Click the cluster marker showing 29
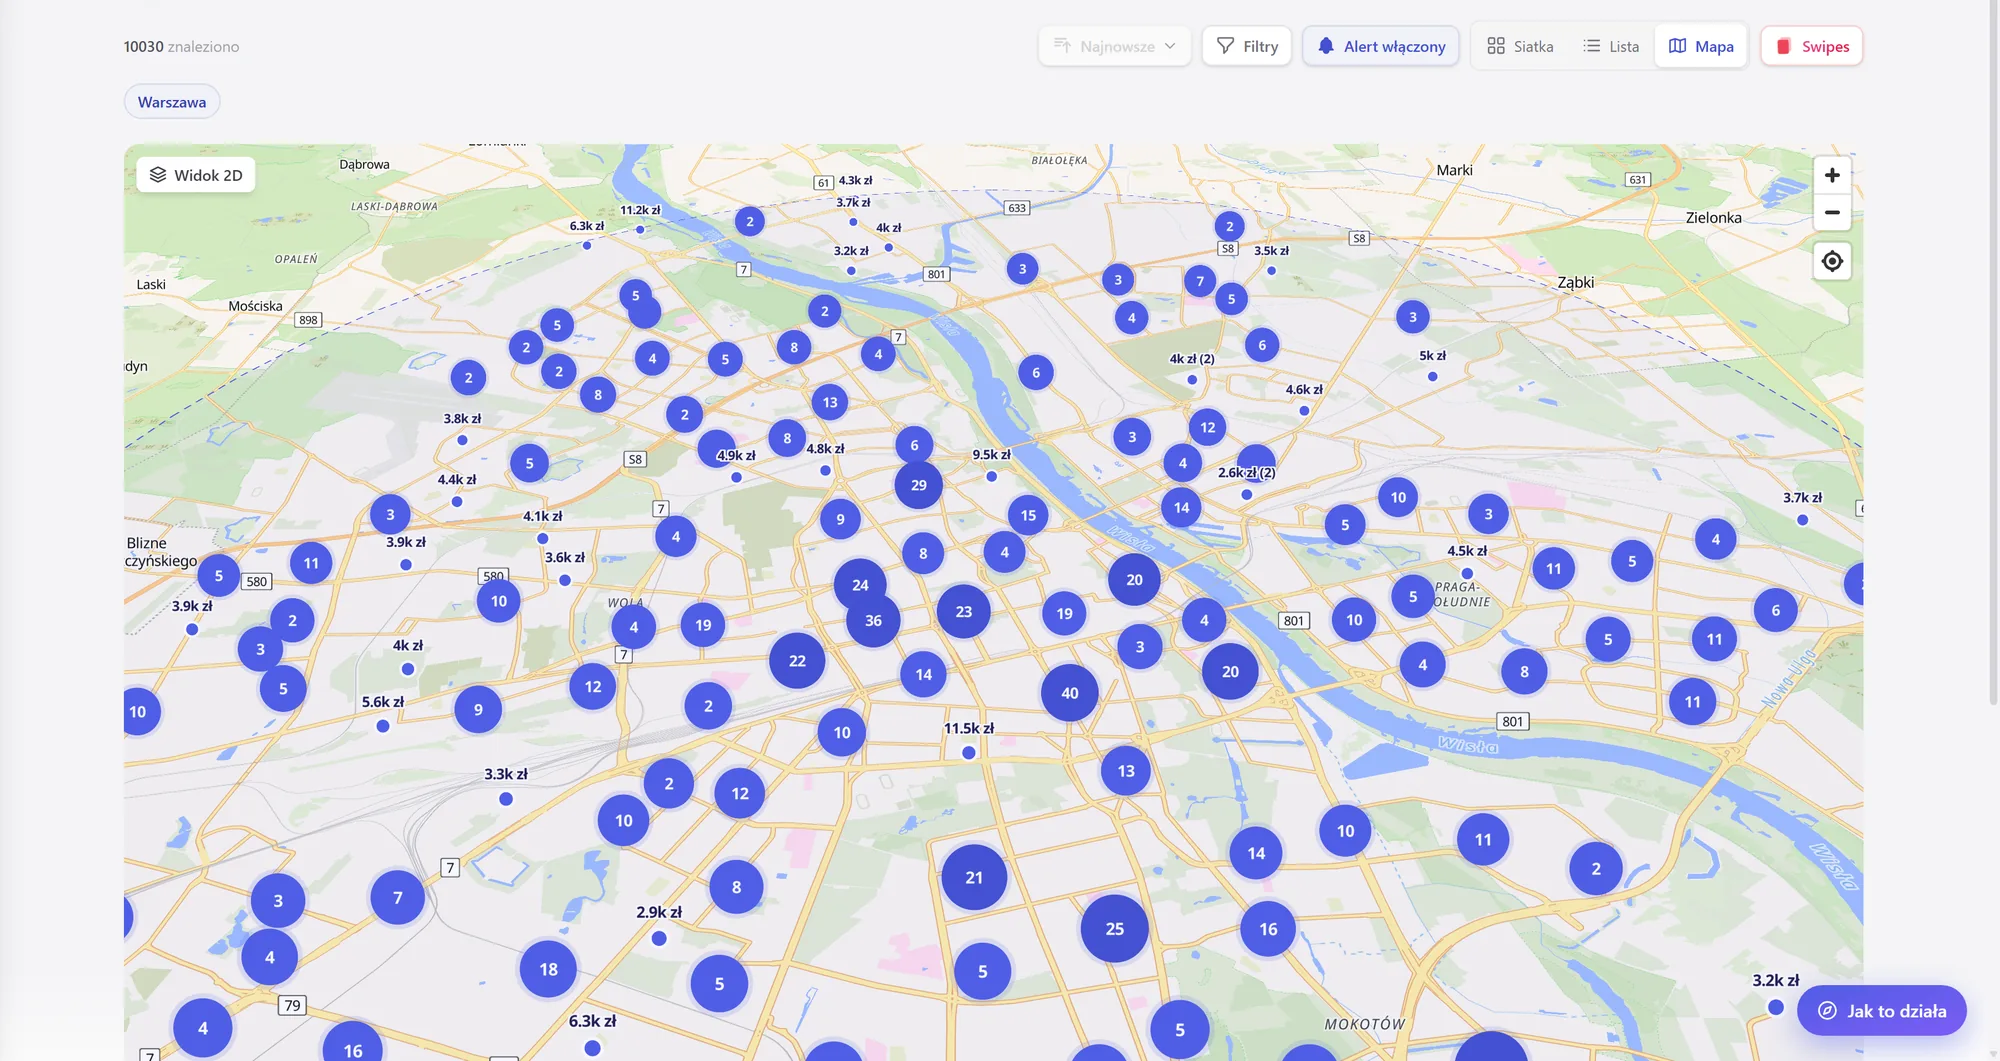Viewport: 2000px width, 1061px height. pyautogui.click(x=918, y=485)
